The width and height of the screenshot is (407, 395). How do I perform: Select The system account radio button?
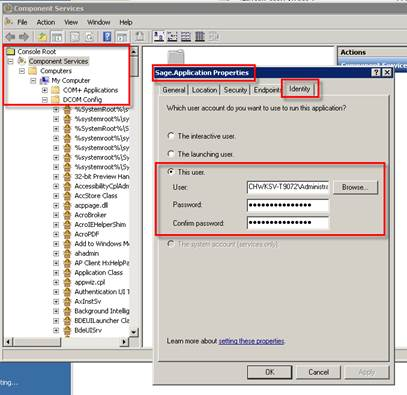[171, 244]
